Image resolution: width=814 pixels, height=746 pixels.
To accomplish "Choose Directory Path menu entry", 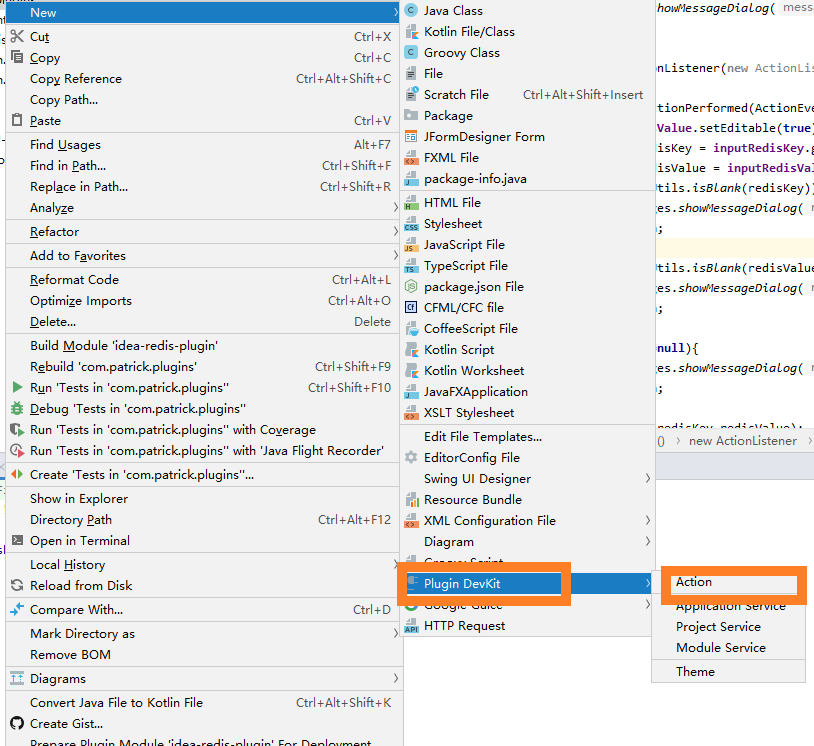I will (x=202, y=519).
